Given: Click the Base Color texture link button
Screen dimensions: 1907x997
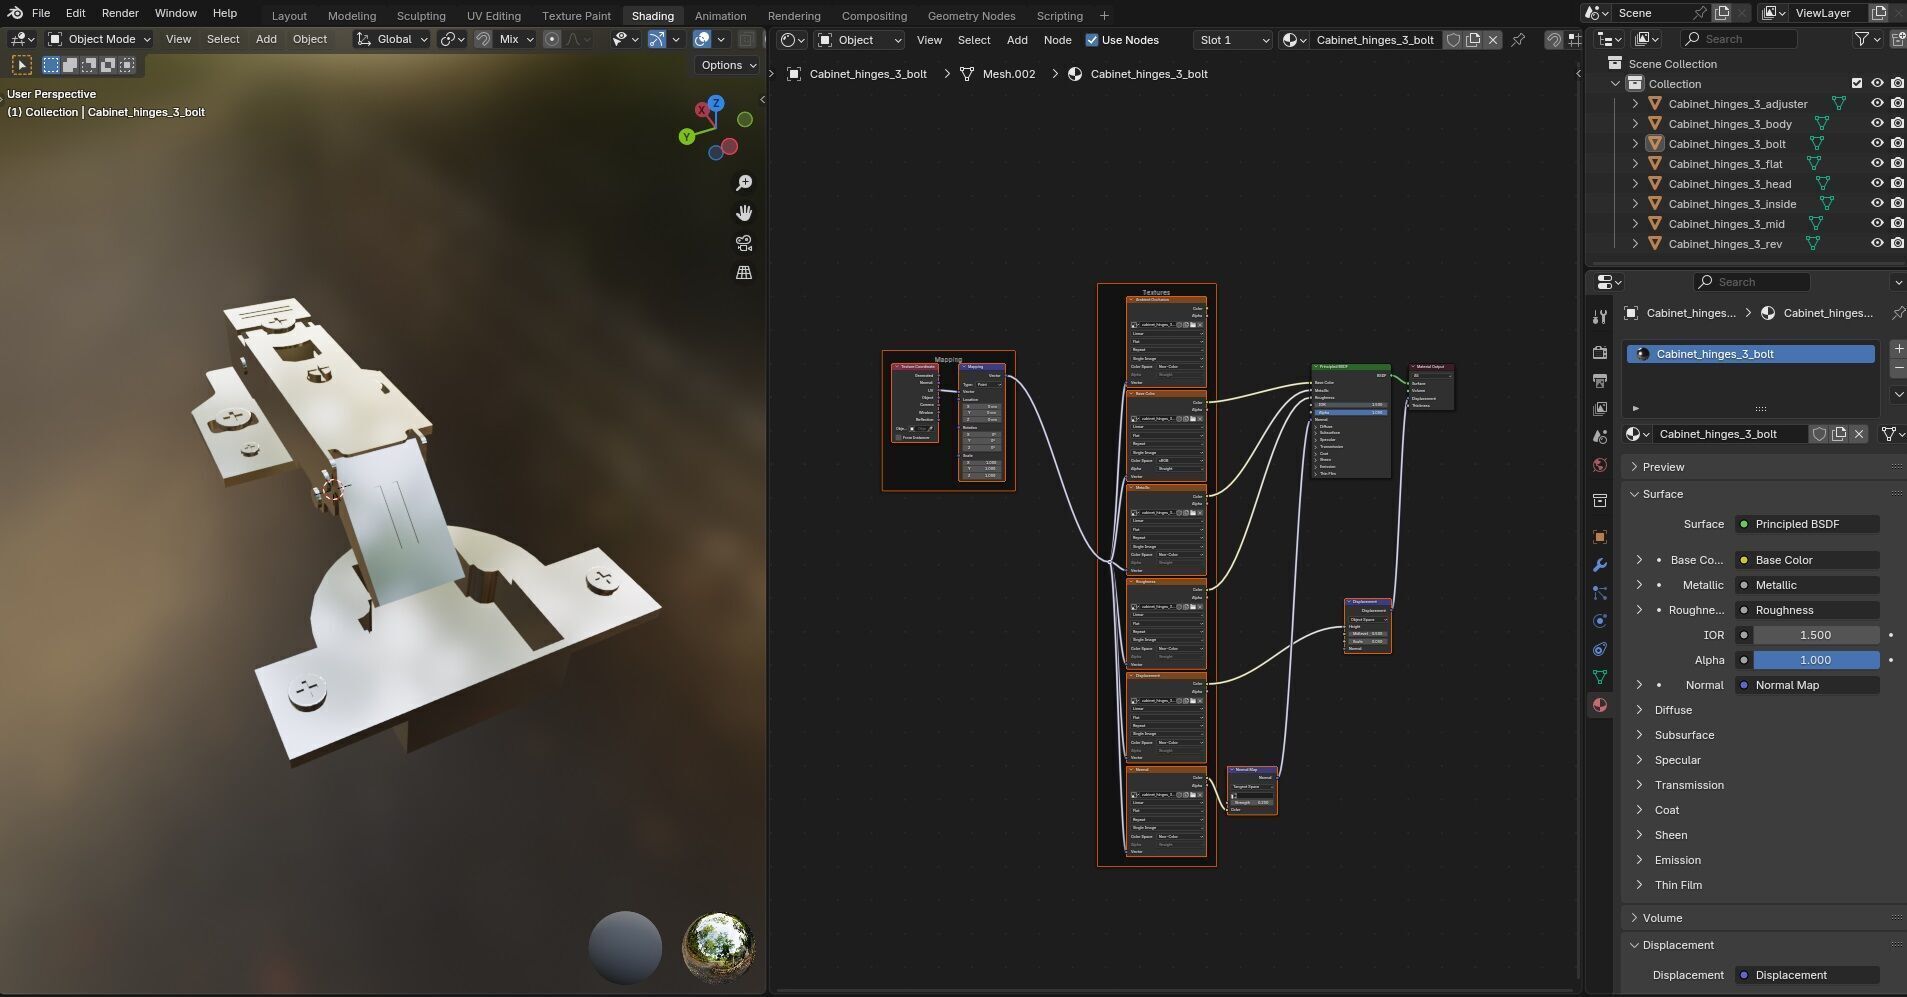Looking at the screenshot, I should [x=1807, y=560].
